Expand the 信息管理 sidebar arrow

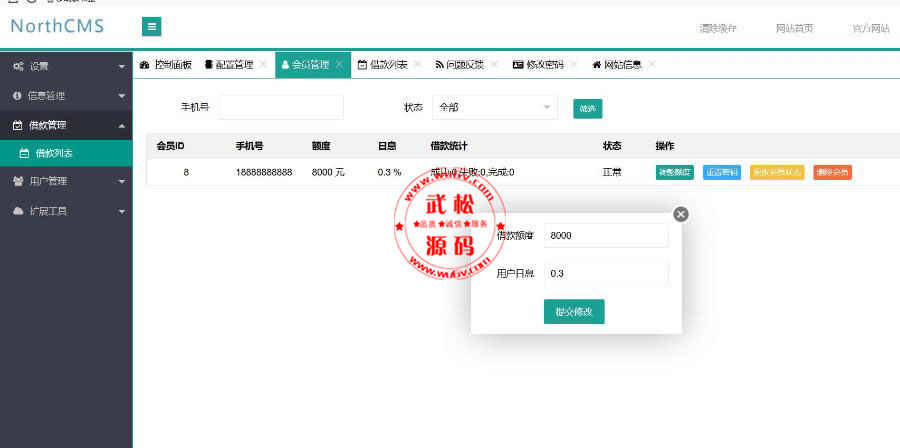122,96
